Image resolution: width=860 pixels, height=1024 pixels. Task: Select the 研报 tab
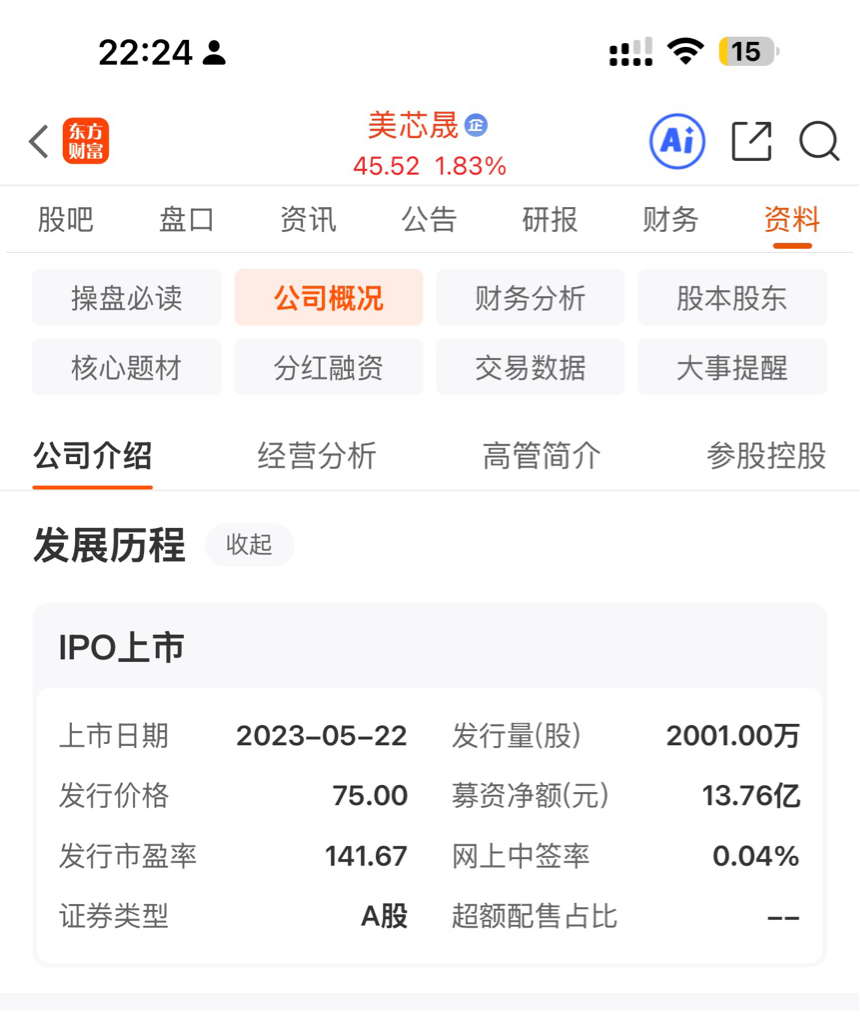pyautogui.click(x=550, y=219)
